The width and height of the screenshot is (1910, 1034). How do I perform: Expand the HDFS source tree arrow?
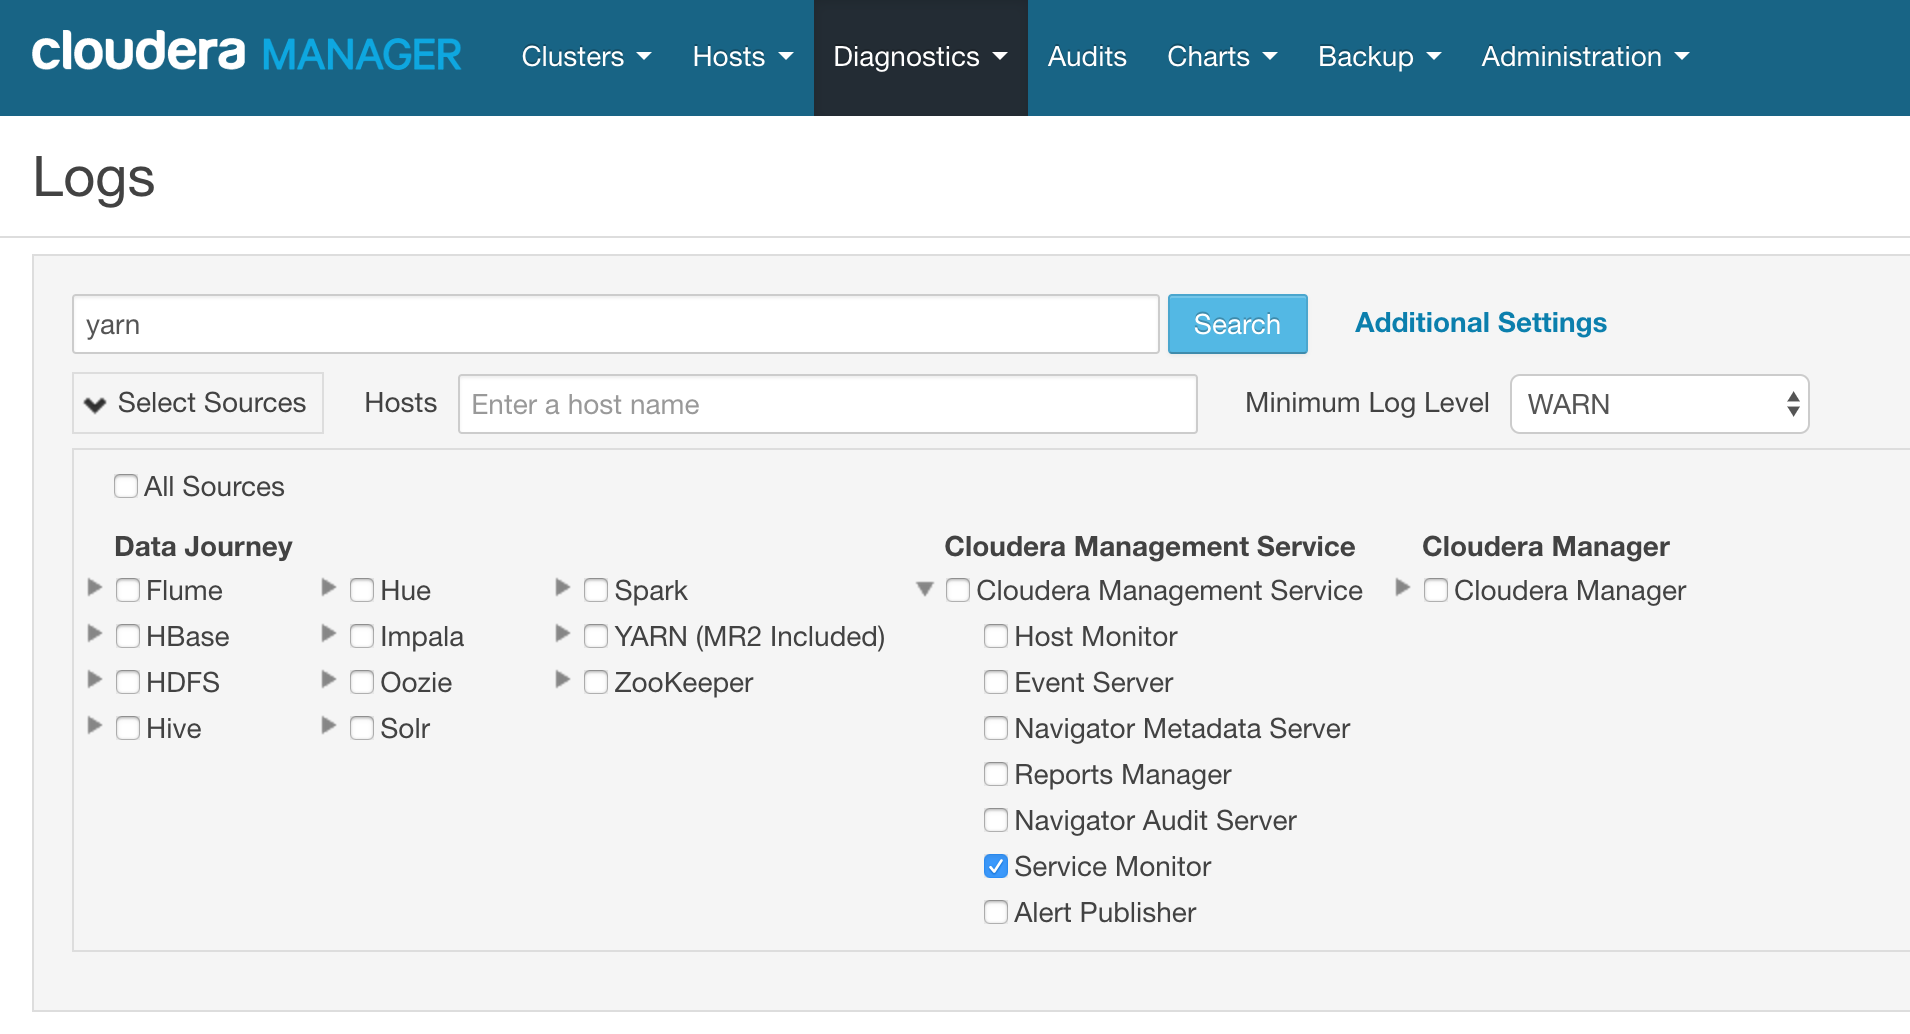tap(95, 680)
